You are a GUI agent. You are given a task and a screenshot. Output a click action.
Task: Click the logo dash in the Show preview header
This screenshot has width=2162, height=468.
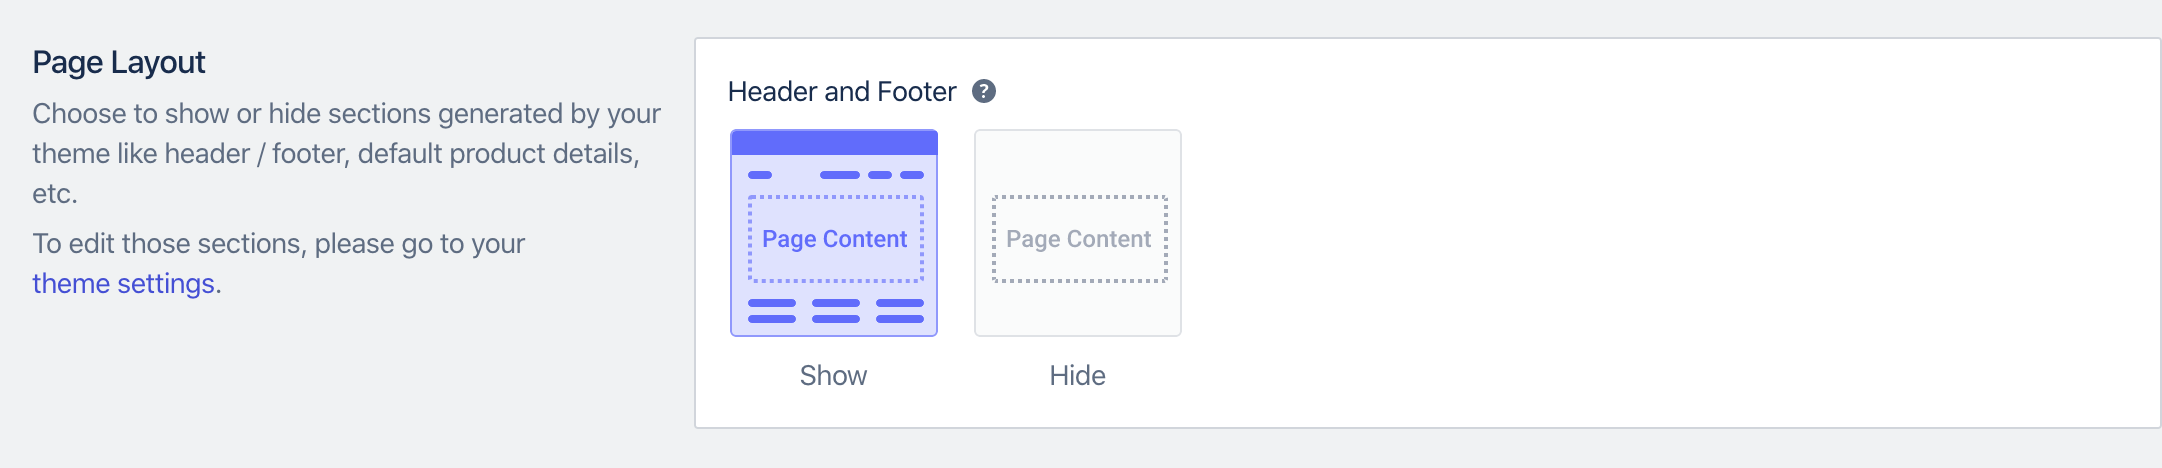pyautogui.click(x=760, y=175)
